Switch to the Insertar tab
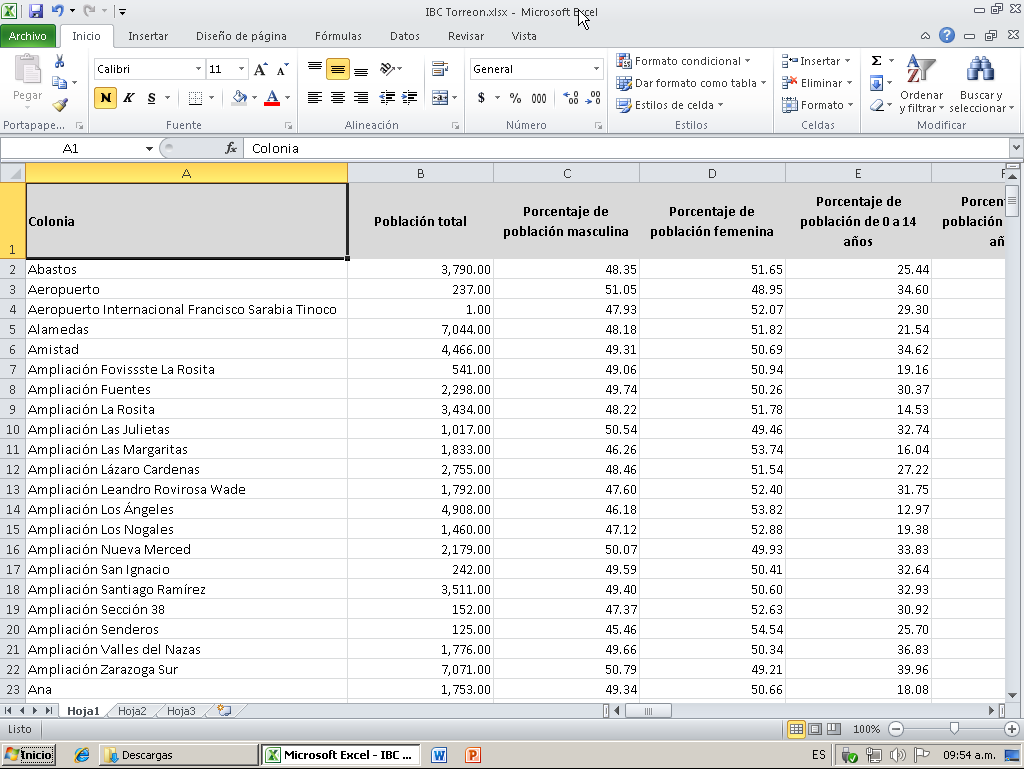Viewport: 1024px width, 769px height. pyautogui.click(x=148, y=37)
